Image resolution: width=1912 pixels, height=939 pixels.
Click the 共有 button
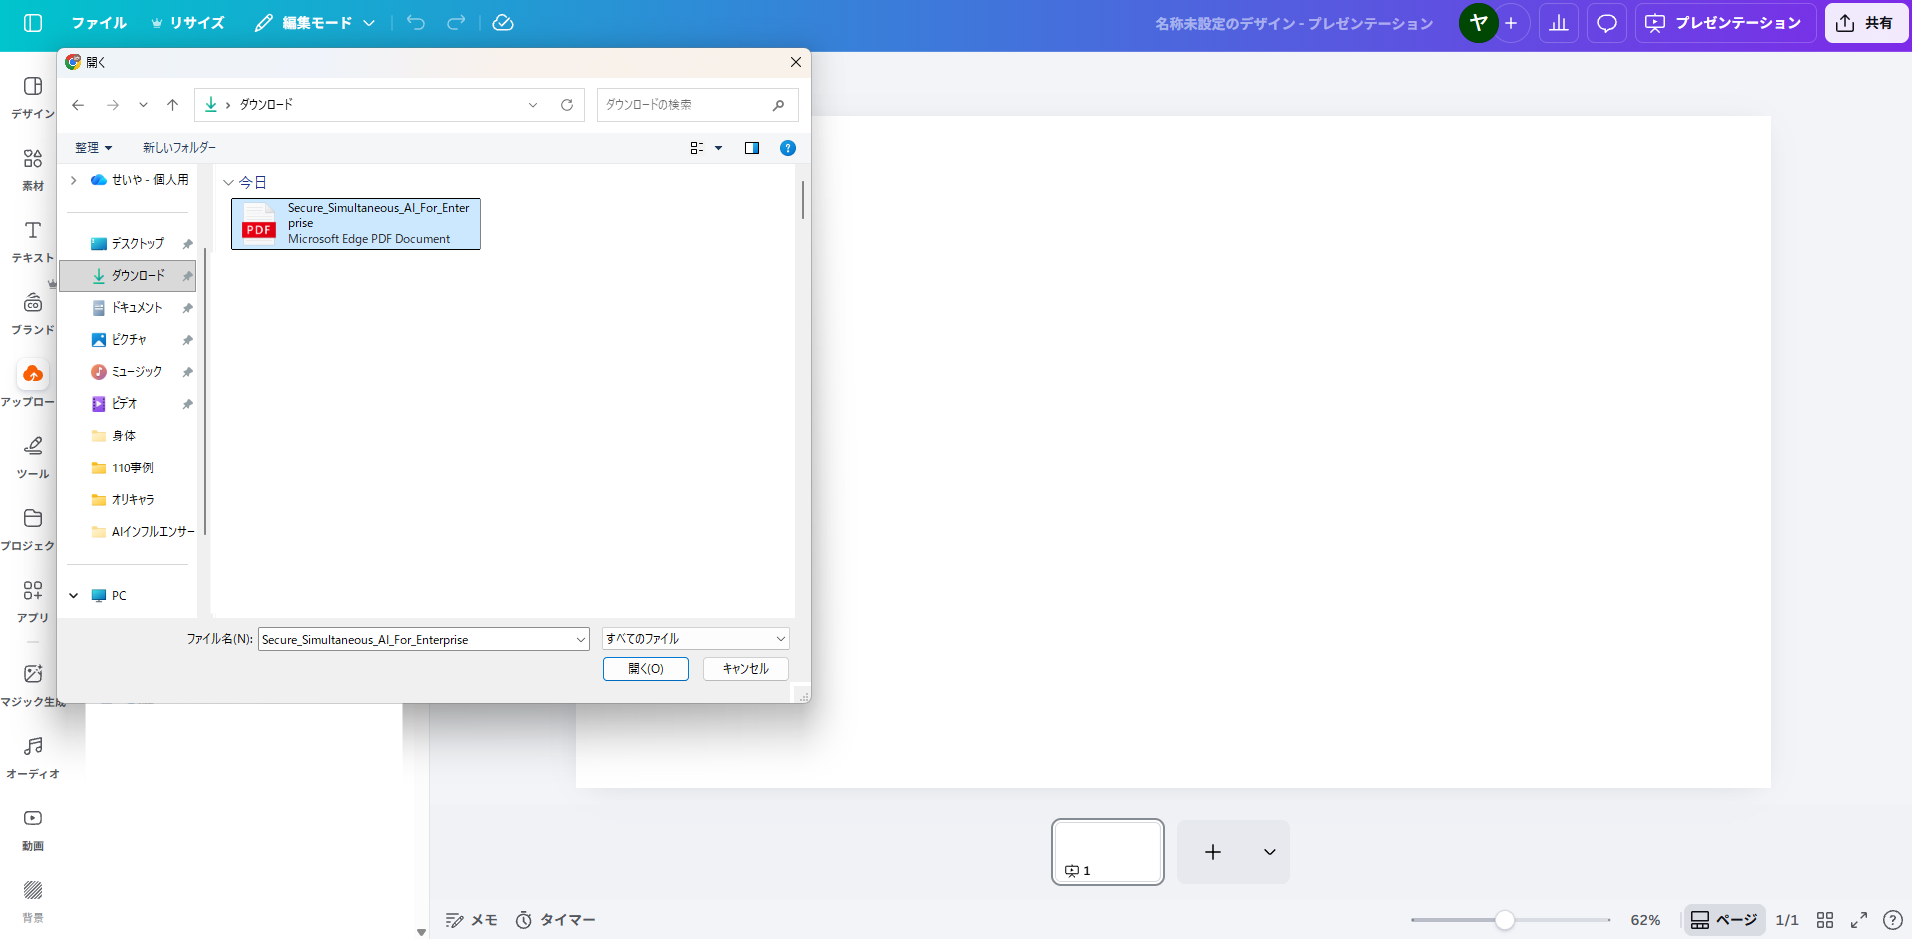(1866, 22)
